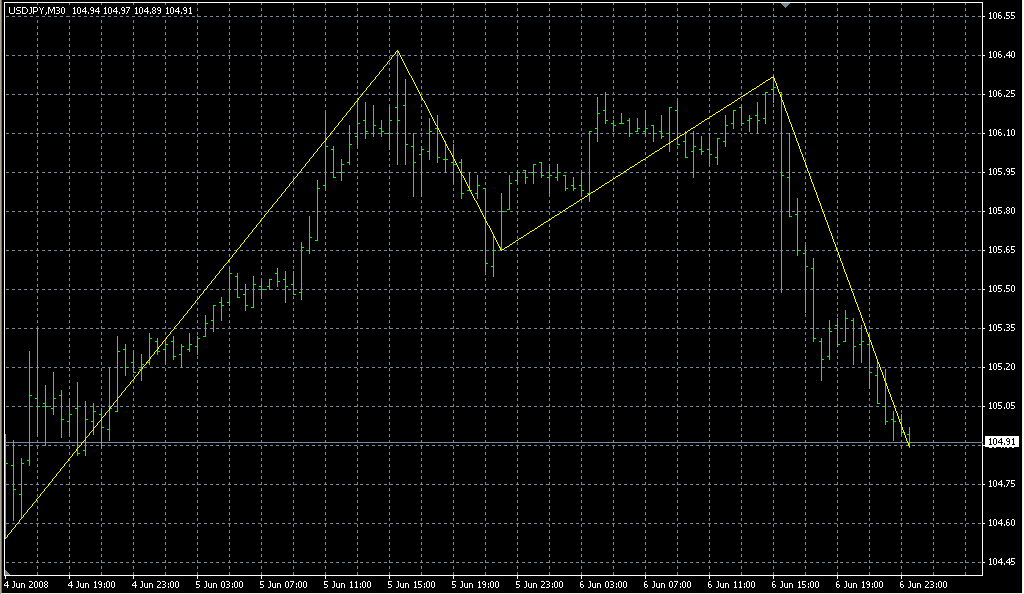This screenshot has width=1024, height=594.
Task: Click the 5 Jun 15:00 time label
Action: (412, 585)
